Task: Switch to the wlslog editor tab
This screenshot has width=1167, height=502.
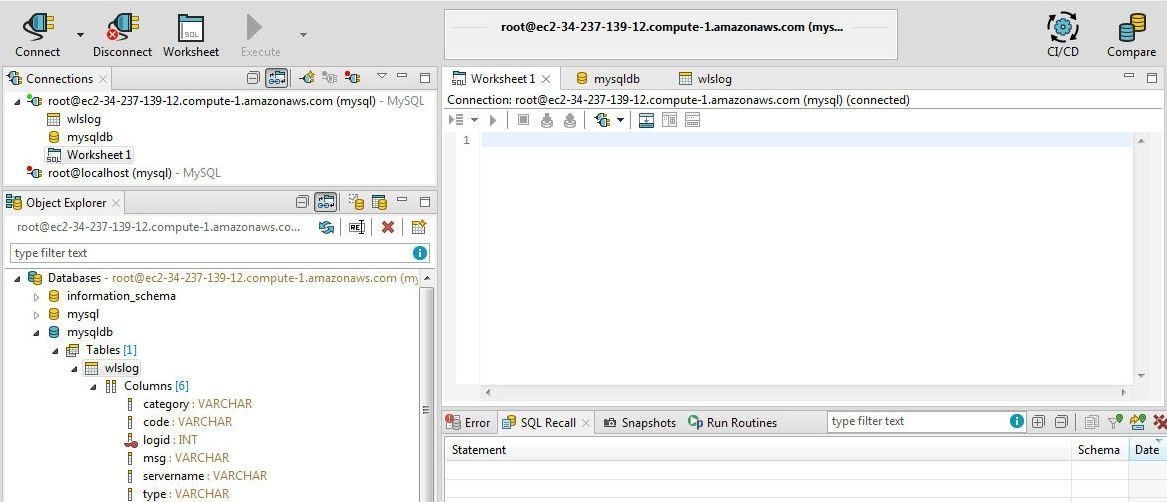Action: [x=706, y=79]
